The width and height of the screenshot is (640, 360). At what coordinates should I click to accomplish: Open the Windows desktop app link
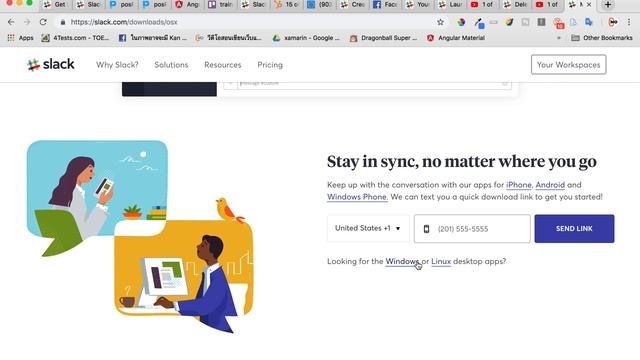tap(402, 261)
